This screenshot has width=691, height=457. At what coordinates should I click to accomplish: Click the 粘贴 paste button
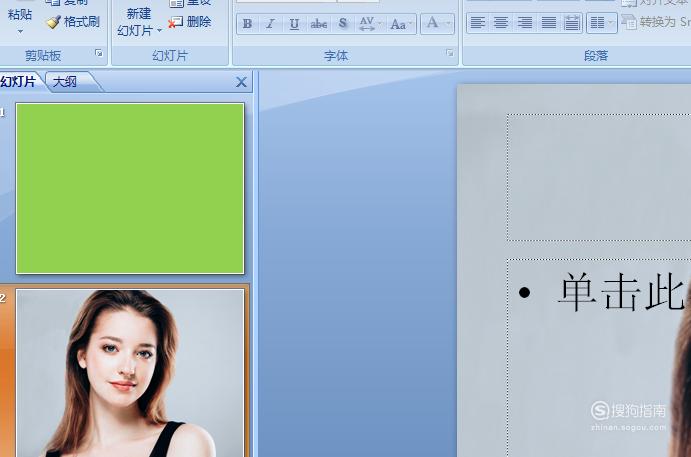(x=20, y=15)
